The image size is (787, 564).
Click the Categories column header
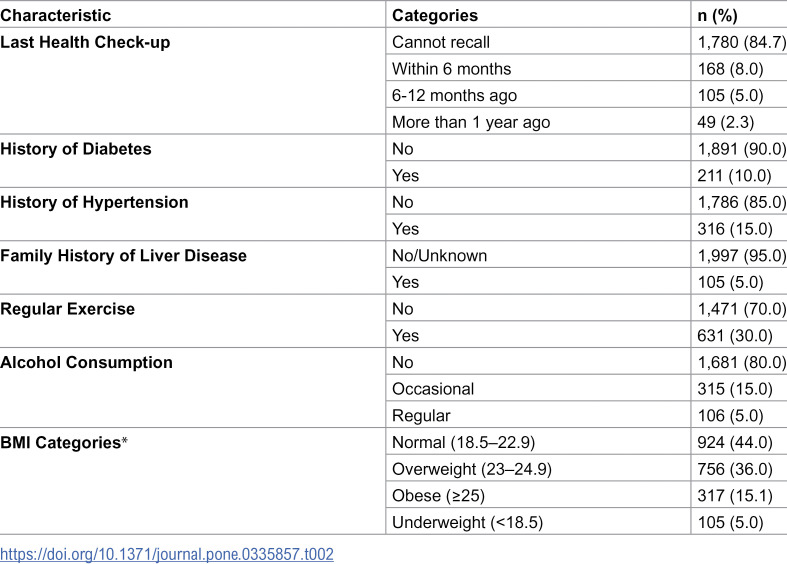(435, 16)
